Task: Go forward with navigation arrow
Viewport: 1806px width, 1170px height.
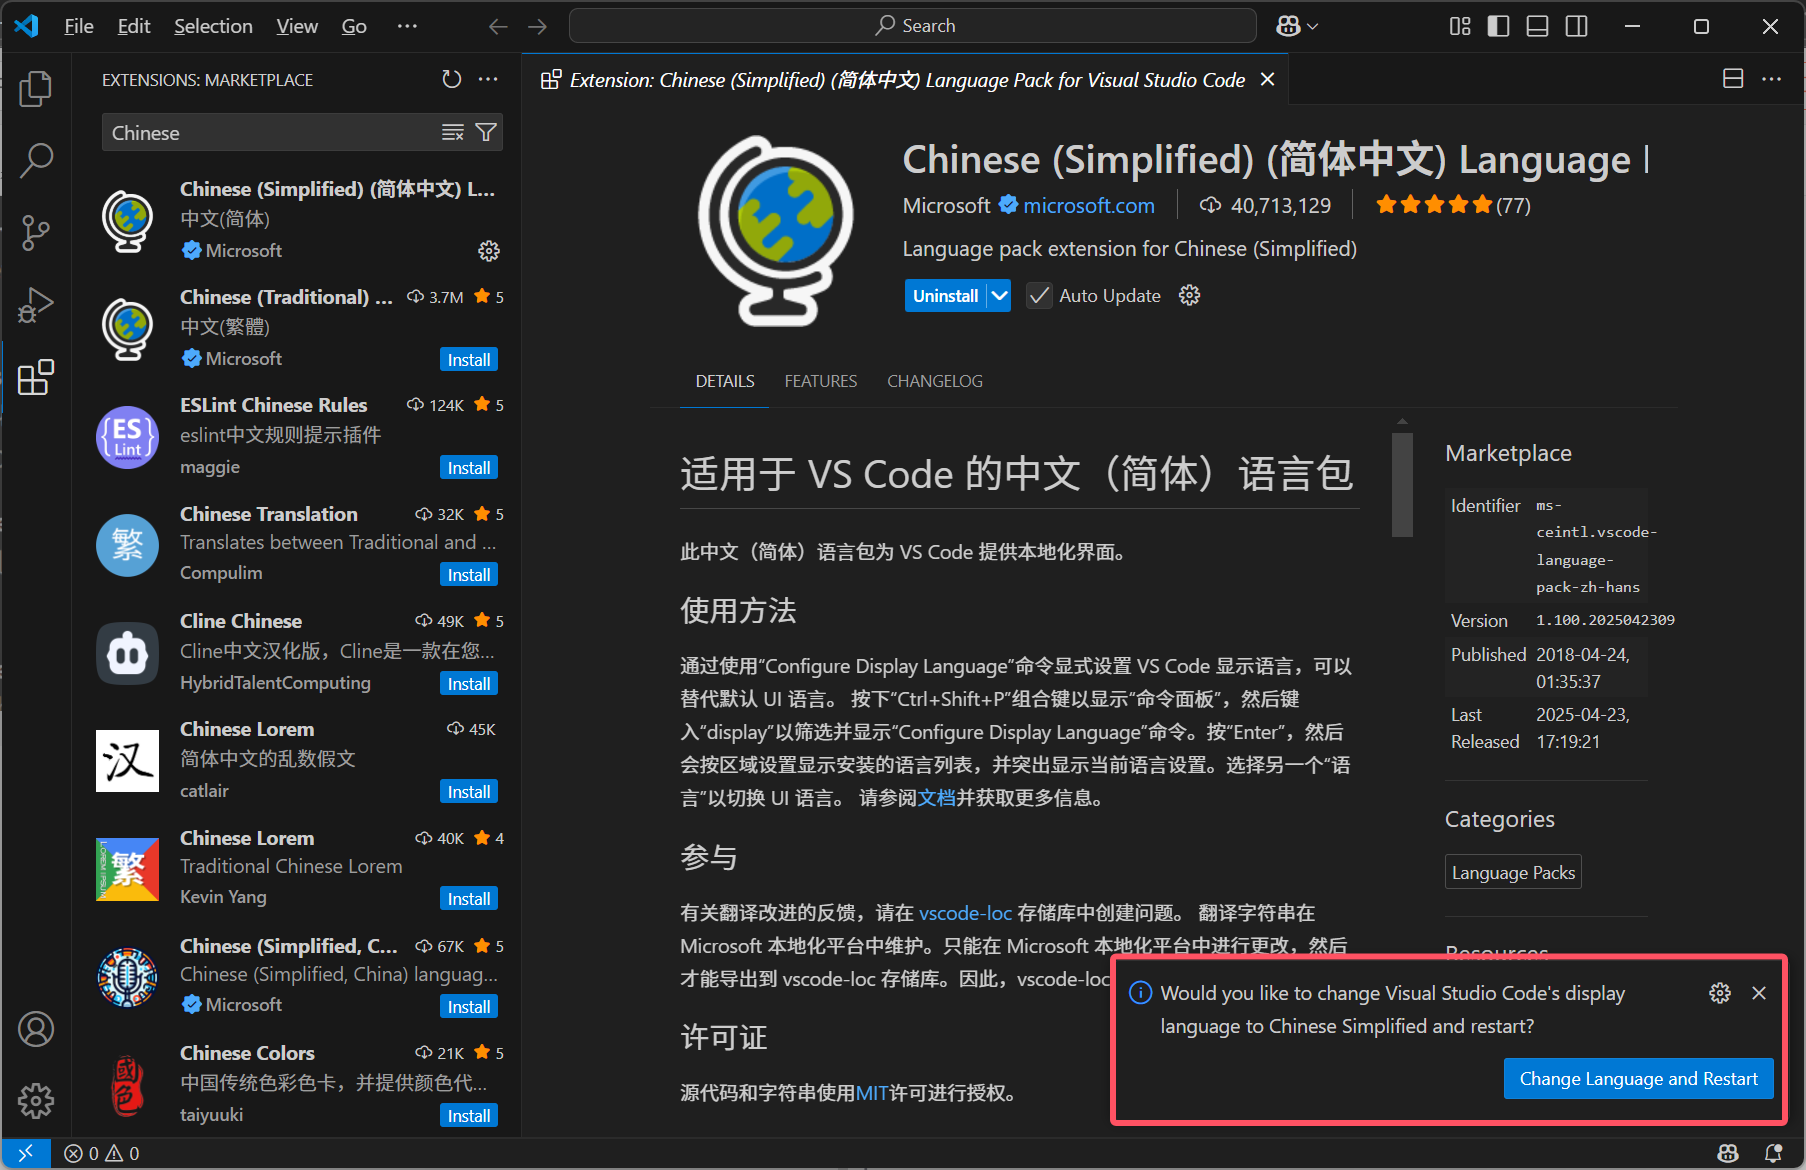Action: pos(537,26)
